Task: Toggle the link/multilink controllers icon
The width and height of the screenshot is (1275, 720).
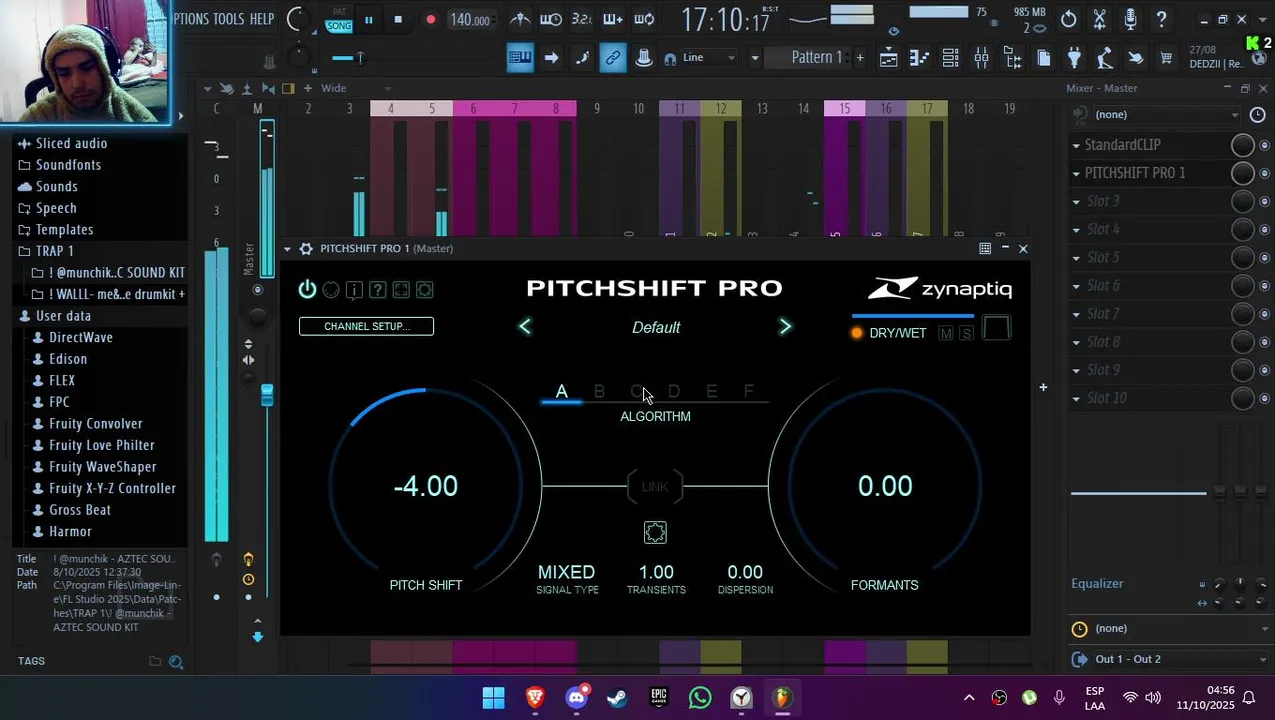Action: 613,58
